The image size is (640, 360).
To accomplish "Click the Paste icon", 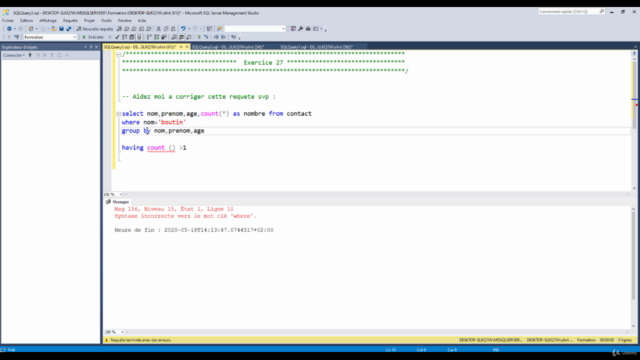I will pos(173,29).
